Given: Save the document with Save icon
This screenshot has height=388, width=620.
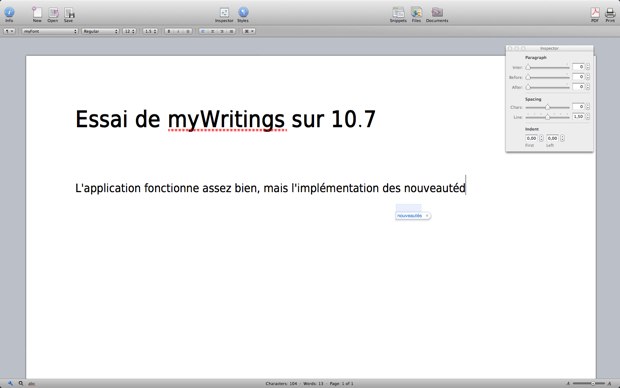Looking at the screenshot, I should [x=69, y=14].
